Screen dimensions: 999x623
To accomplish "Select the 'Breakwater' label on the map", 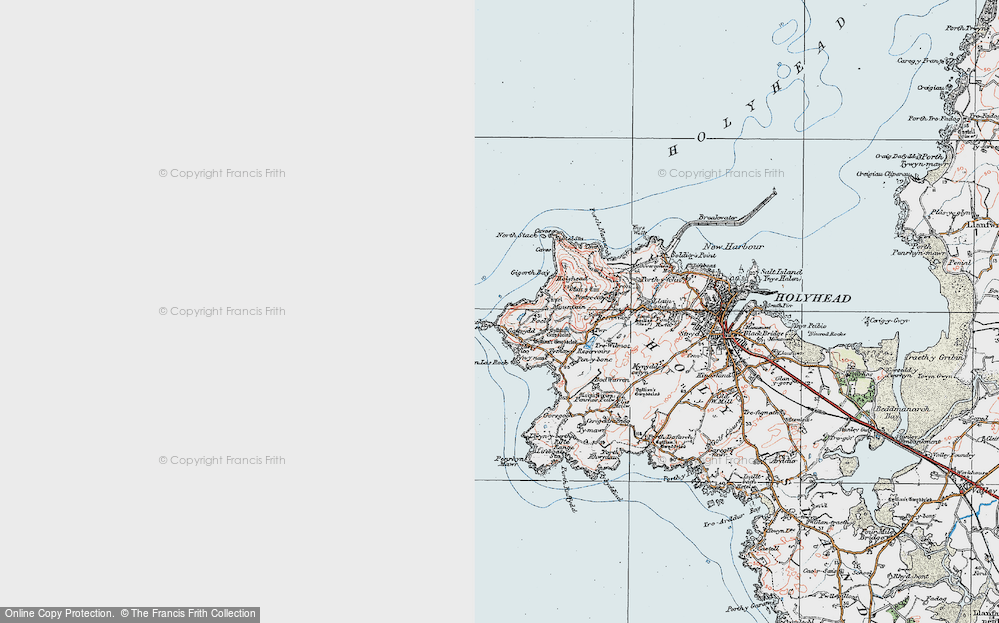I will coord(718,218).
